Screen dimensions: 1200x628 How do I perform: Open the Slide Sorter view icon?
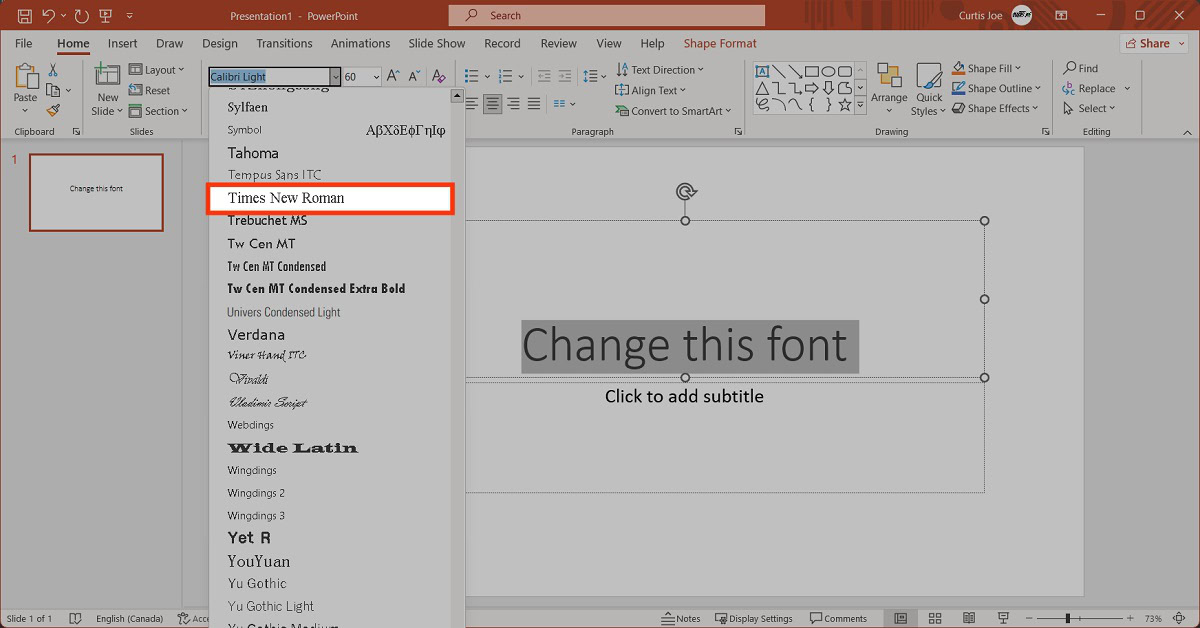tap(935, 619)
